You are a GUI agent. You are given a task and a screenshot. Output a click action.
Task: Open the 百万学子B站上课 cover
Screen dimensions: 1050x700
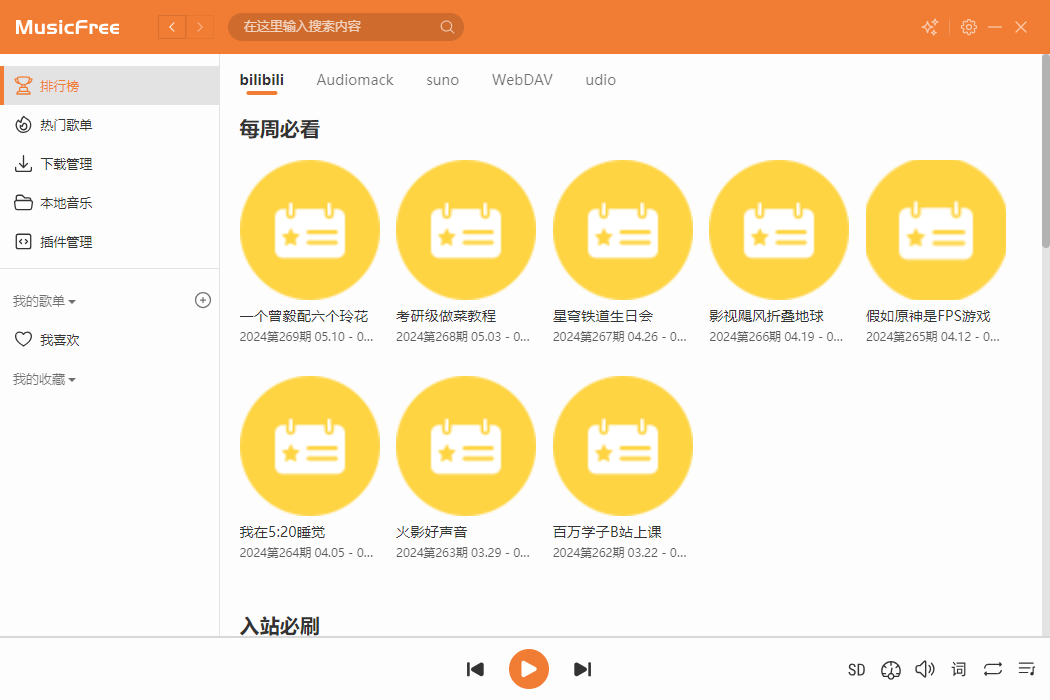click(x=623, y=446)
